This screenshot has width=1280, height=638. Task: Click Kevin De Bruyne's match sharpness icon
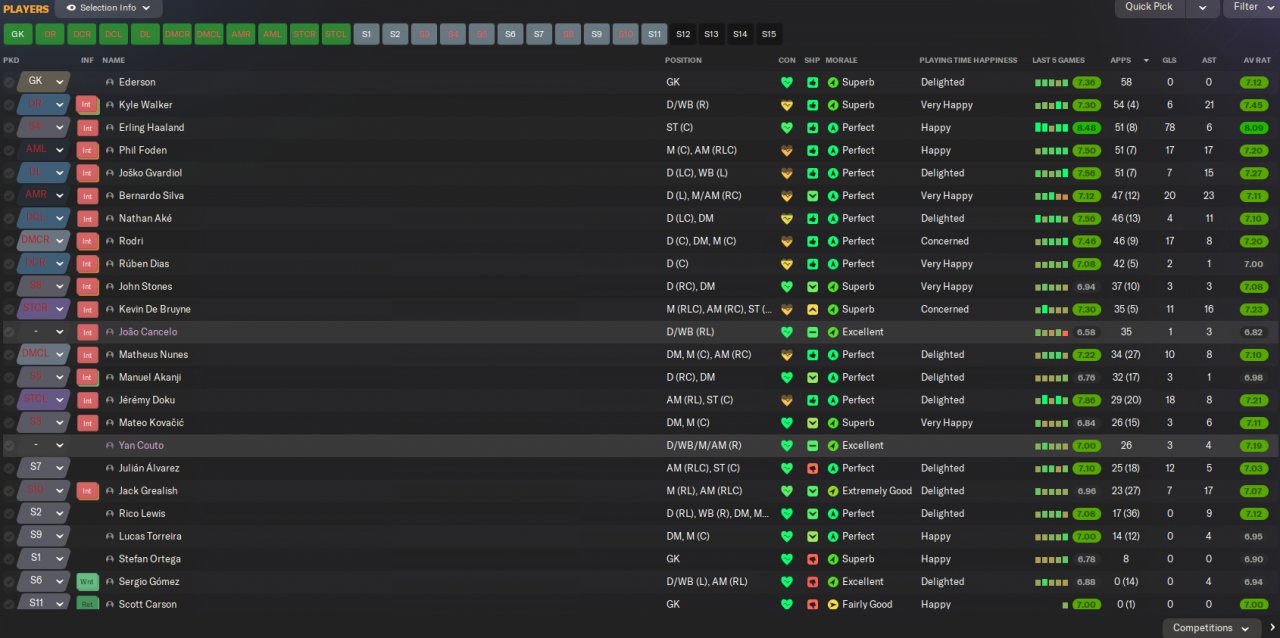pyautogui.click(x=813, y=309)
